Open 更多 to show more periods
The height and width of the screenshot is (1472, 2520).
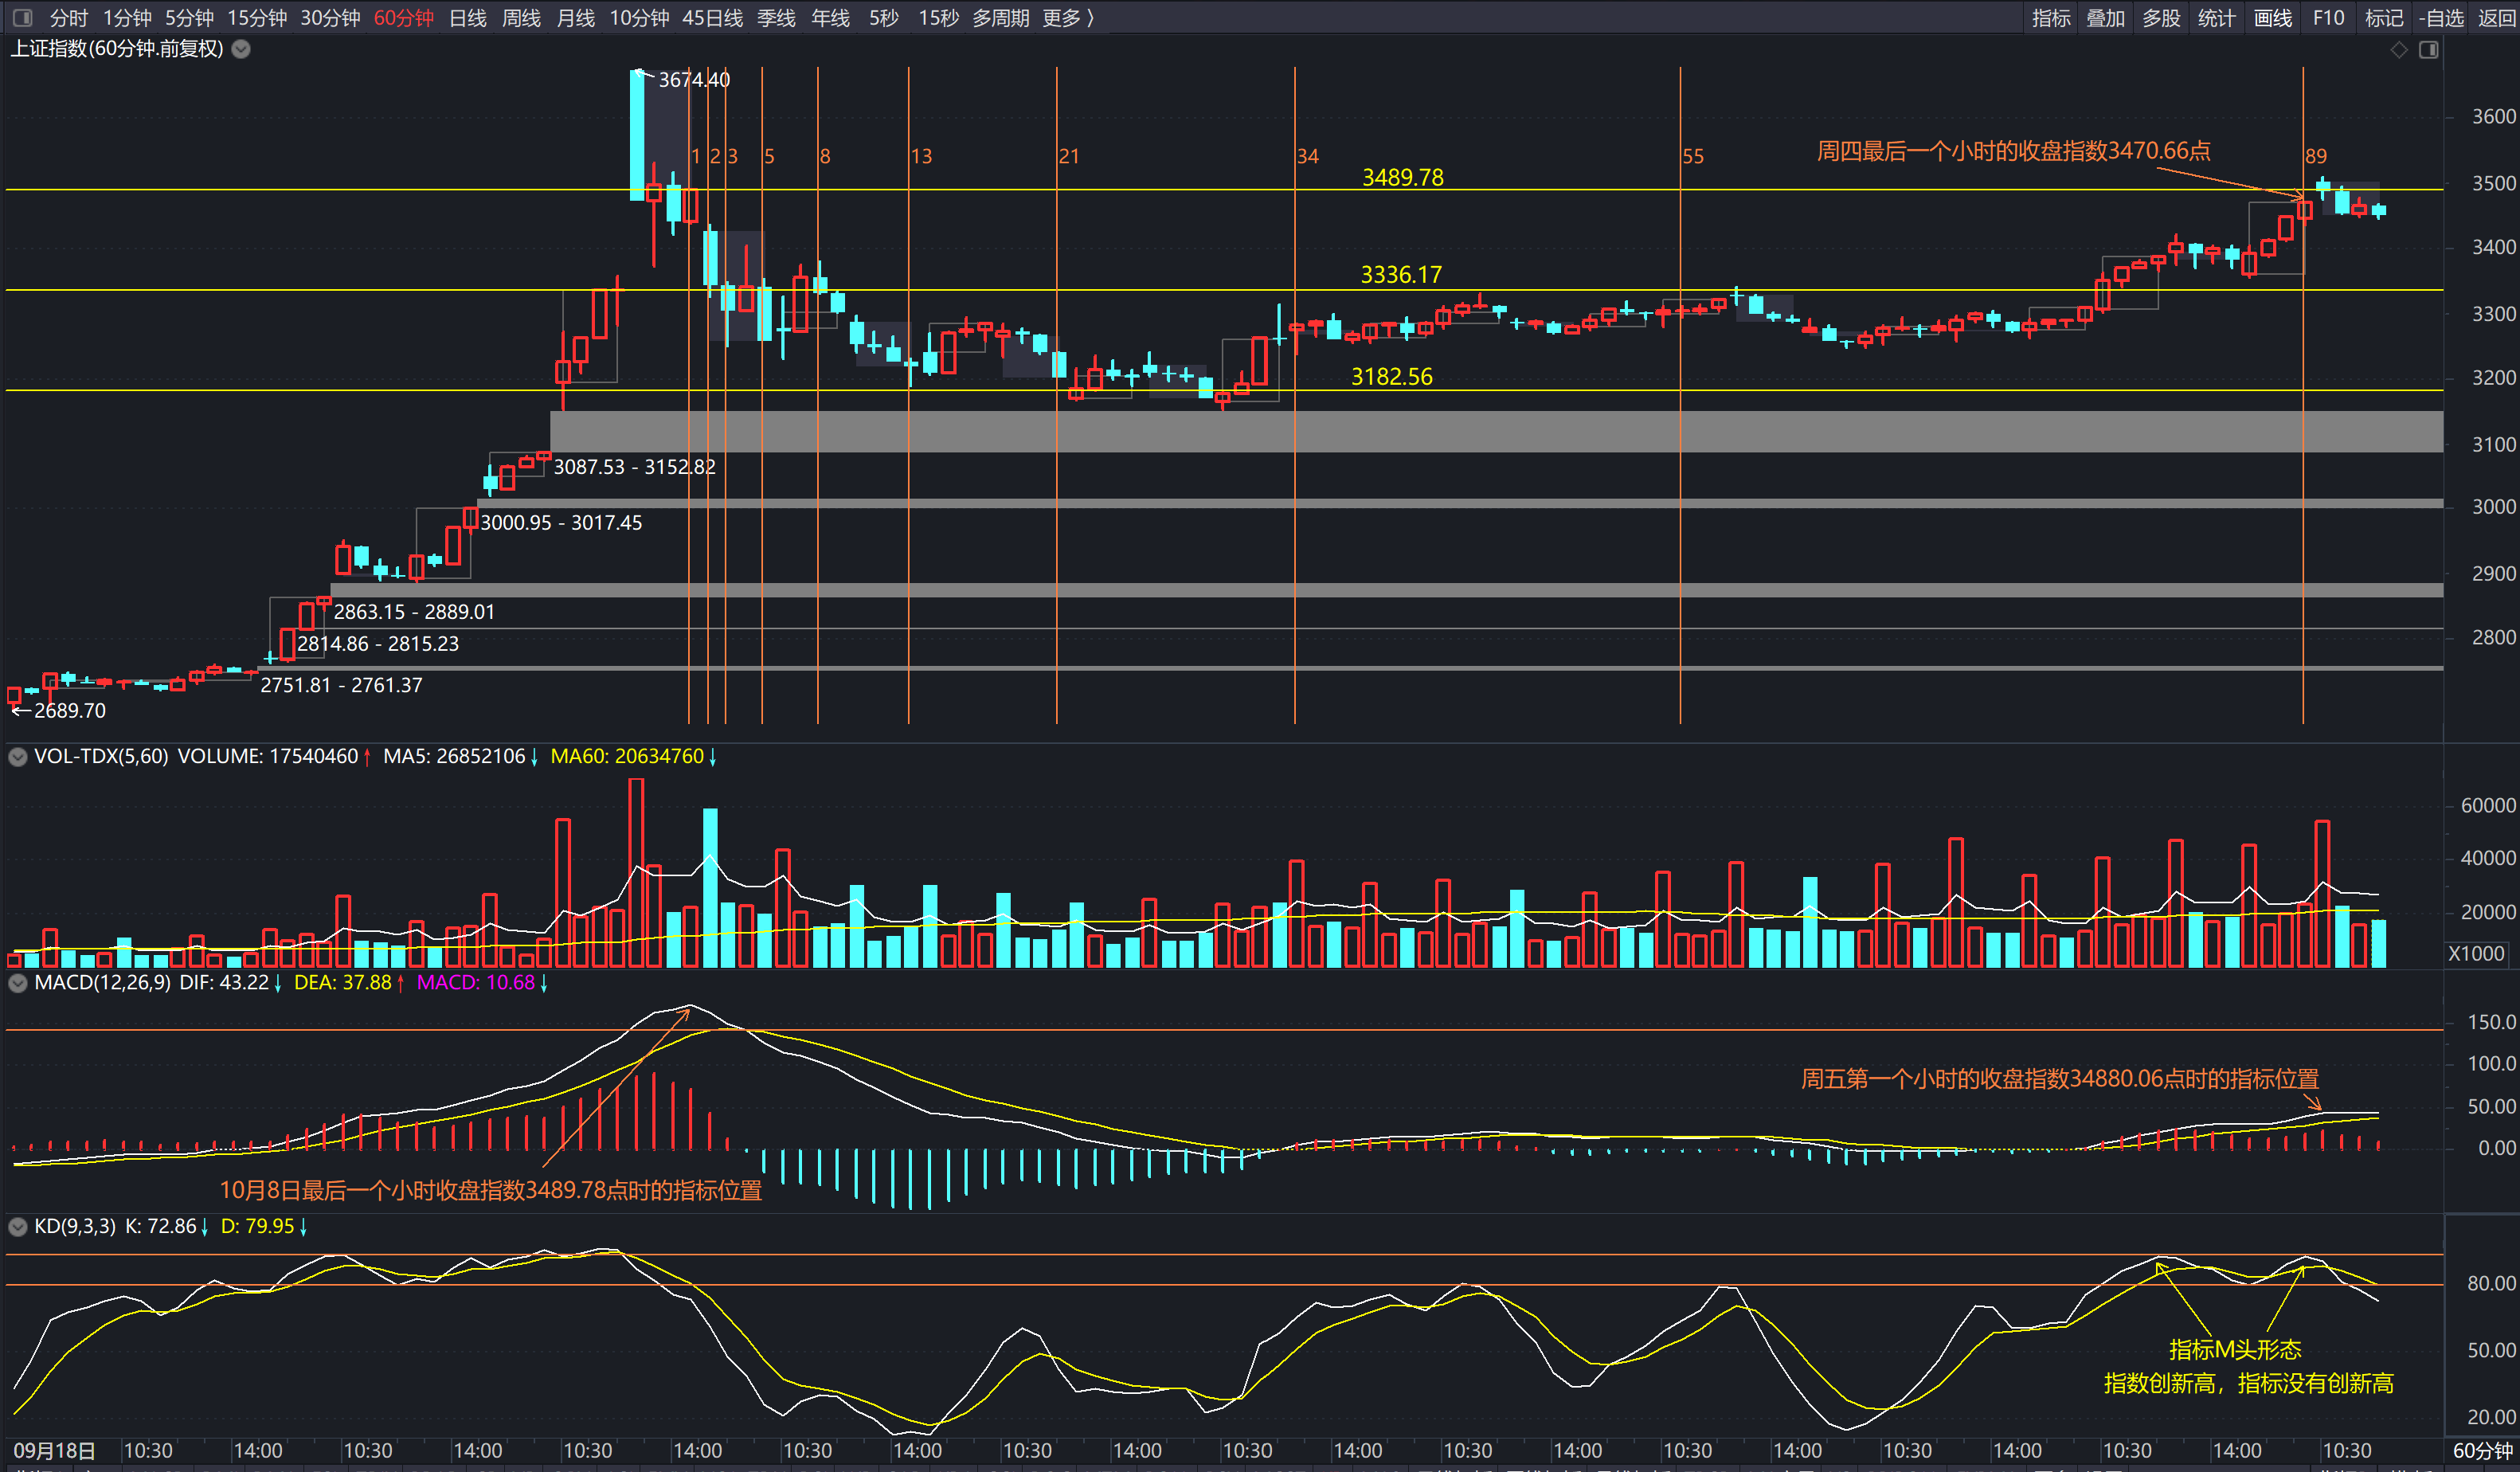click(1067, 18)
